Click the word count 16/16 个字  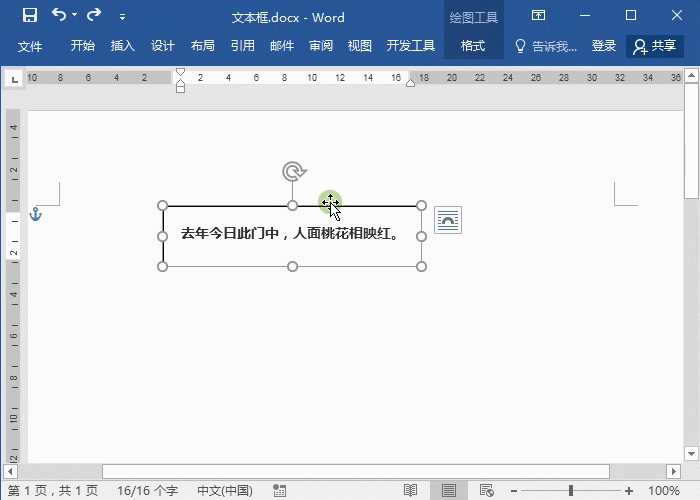[x=148, y=491]
